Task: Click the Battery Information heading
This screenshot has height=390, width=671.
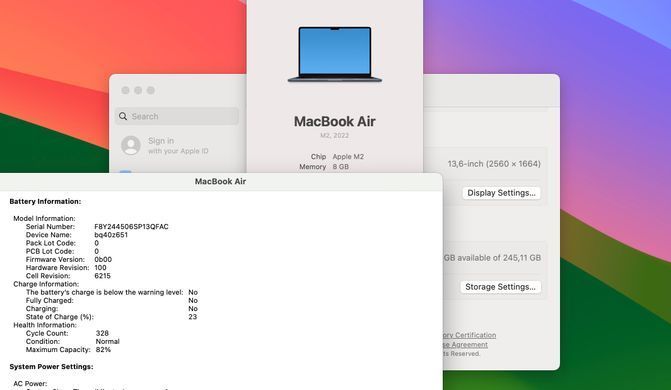Action: pyautogui.click(x=45, y=201)
